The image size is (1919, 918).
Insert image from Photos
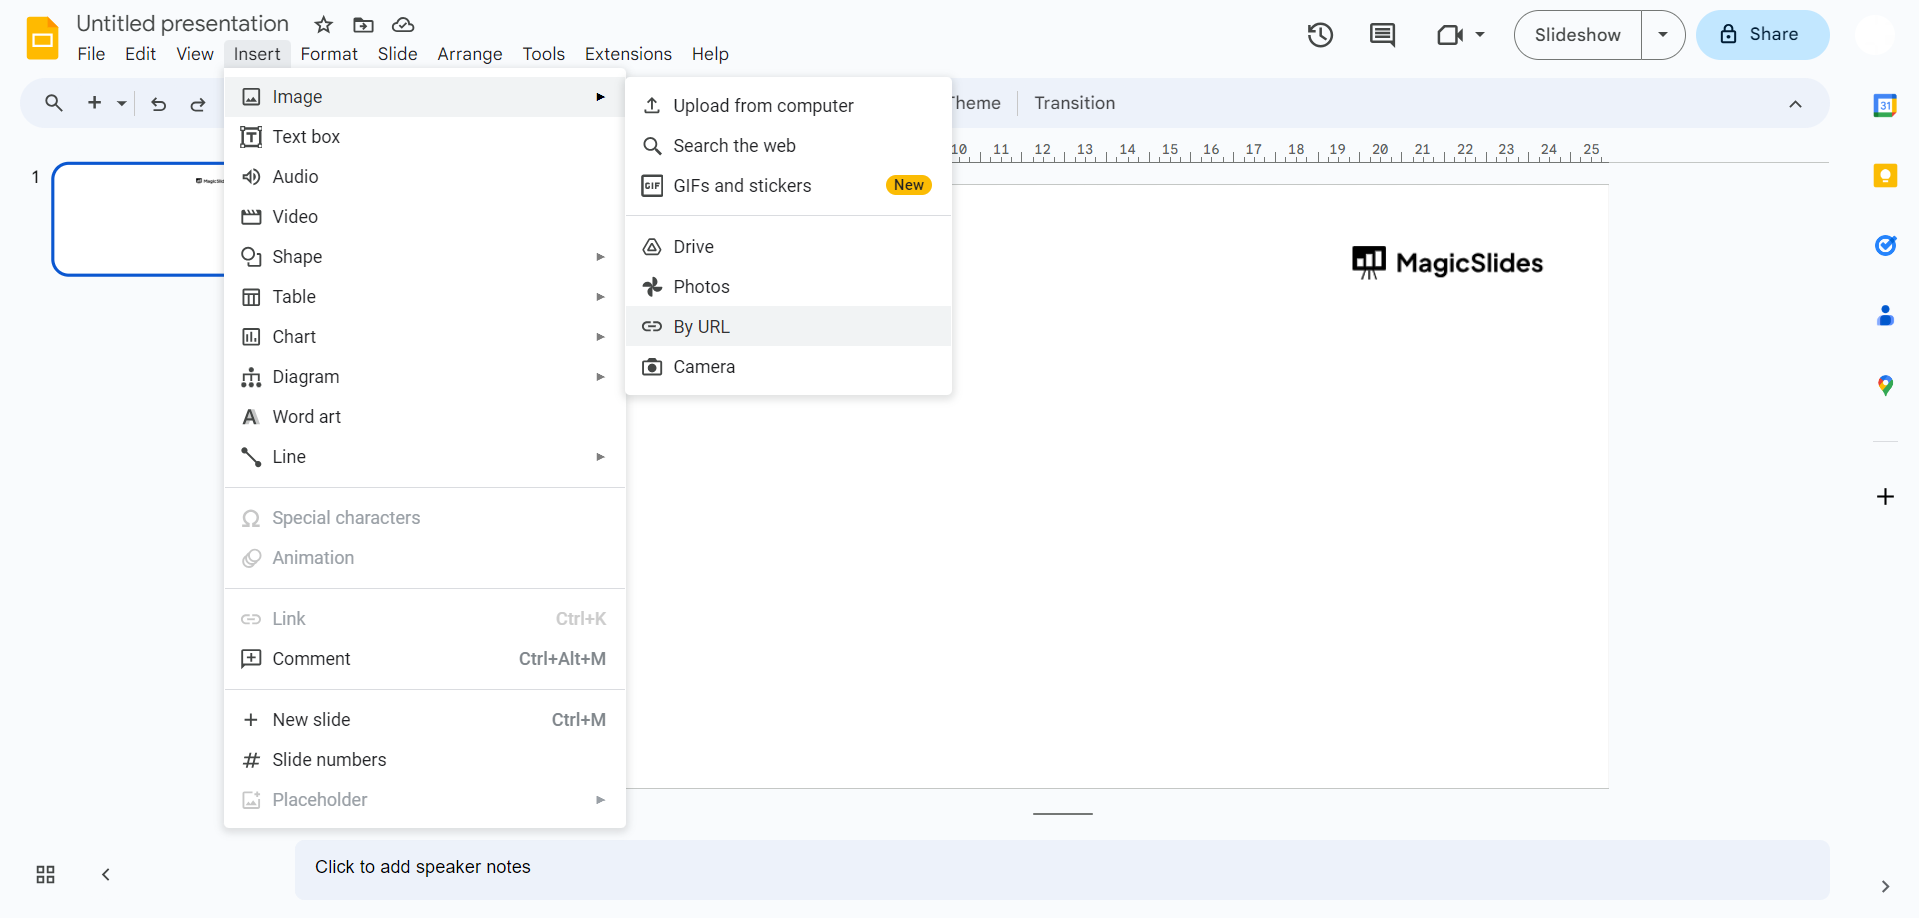pyautogui.click(x=788, y=287)
